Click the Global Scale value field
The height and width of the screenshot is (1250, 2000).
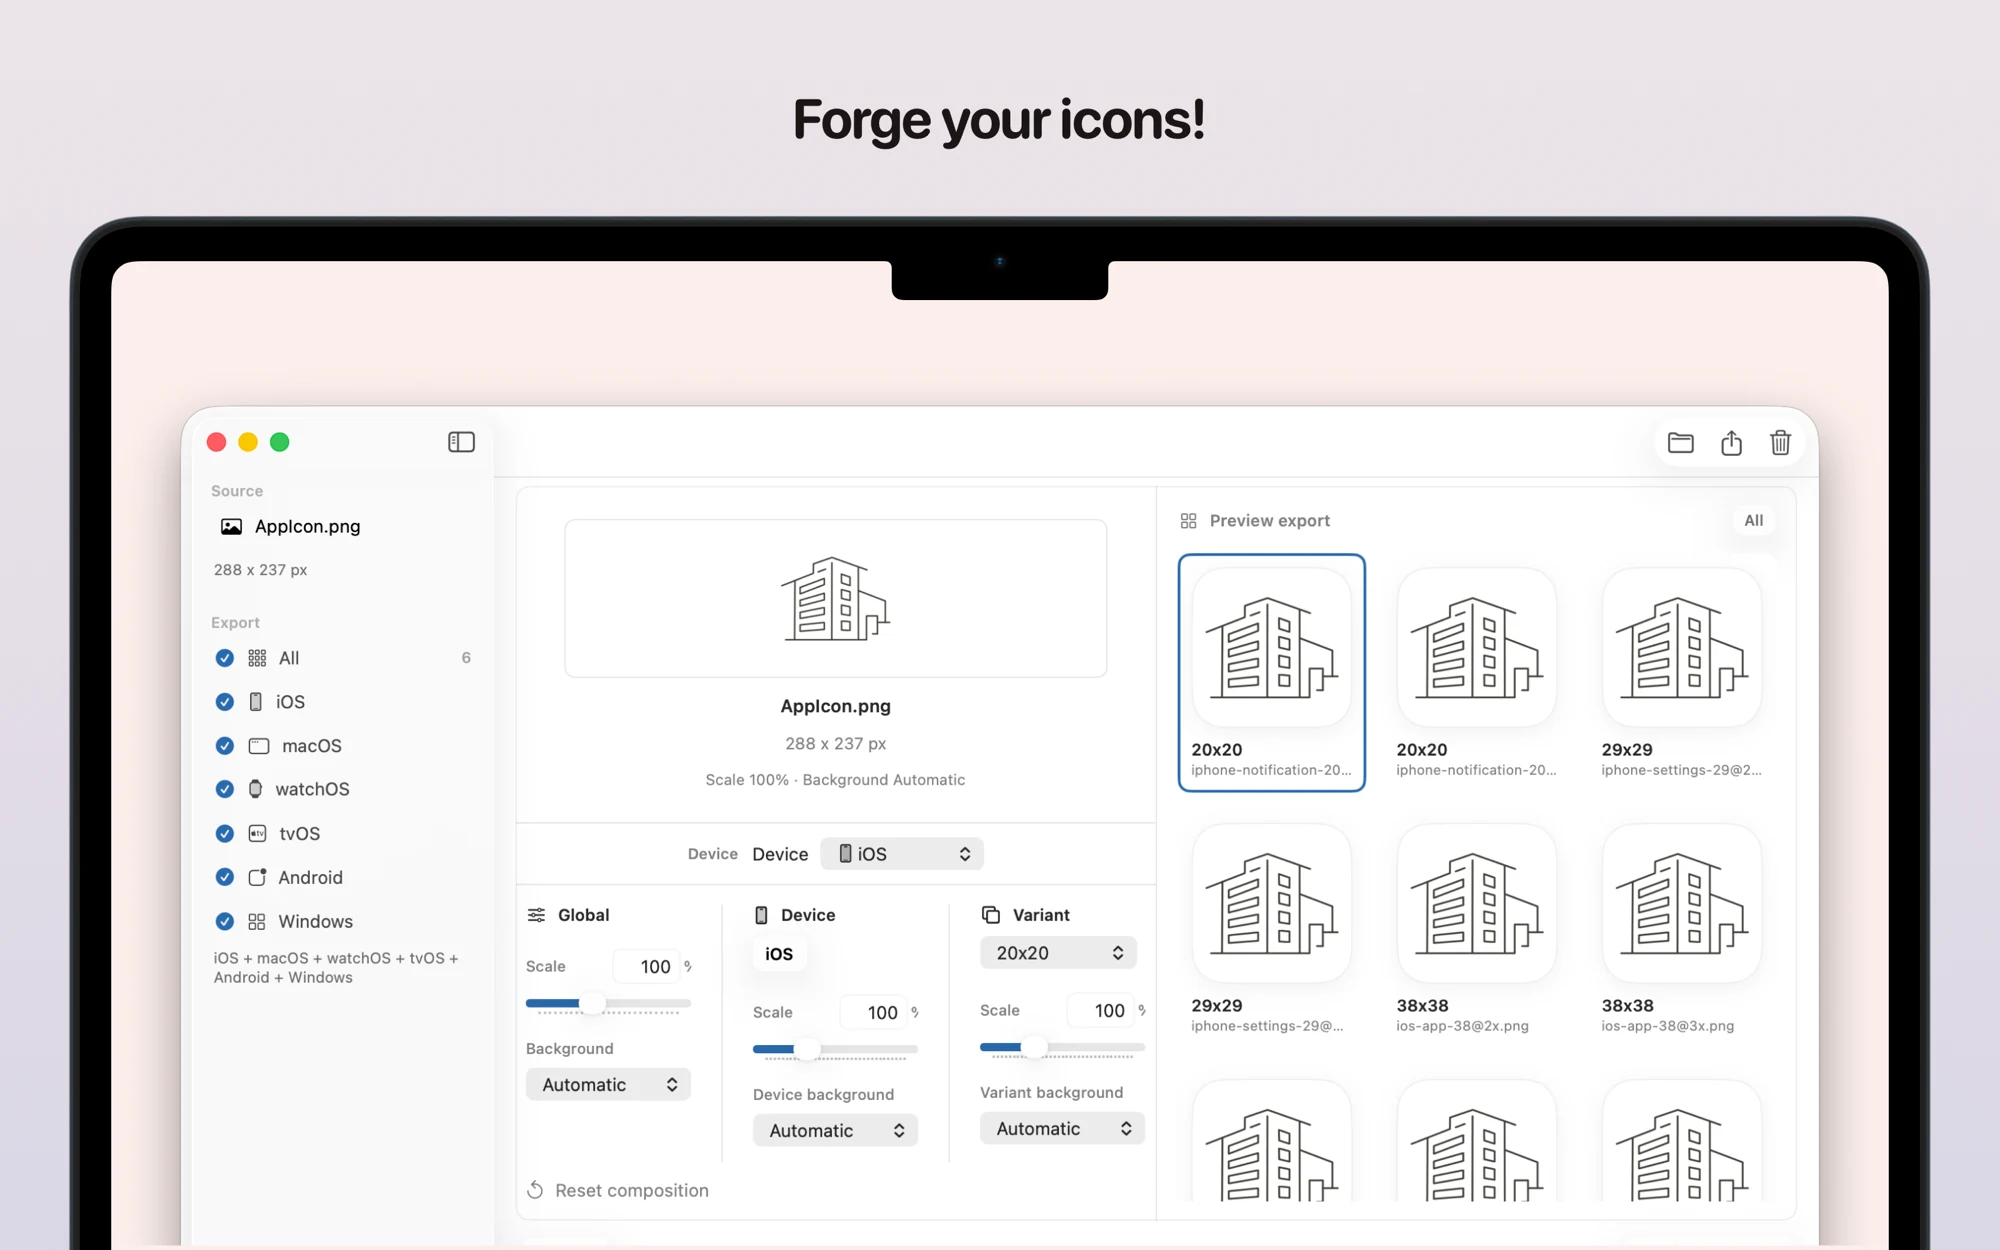pos(648,967)
